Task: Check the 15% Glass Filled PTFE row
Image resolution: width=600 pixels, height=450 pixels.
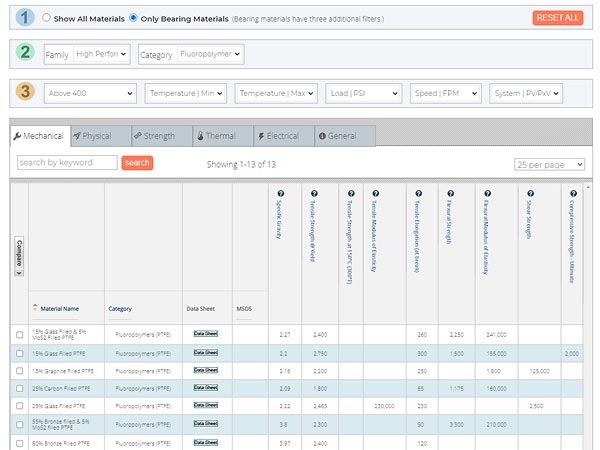Action: (x=20, y=354)
